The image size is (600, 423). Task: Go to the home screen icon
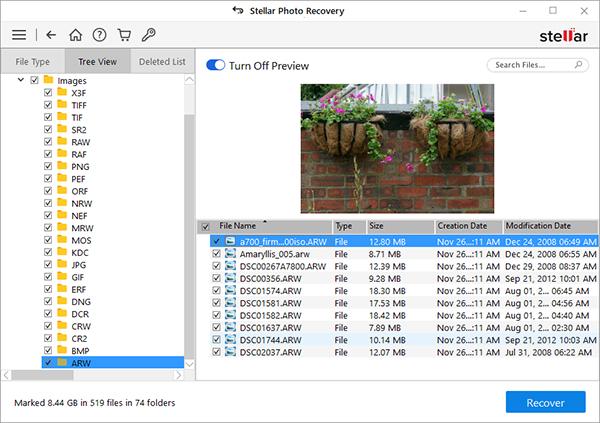pyautogui.click(x=76, y=35)
